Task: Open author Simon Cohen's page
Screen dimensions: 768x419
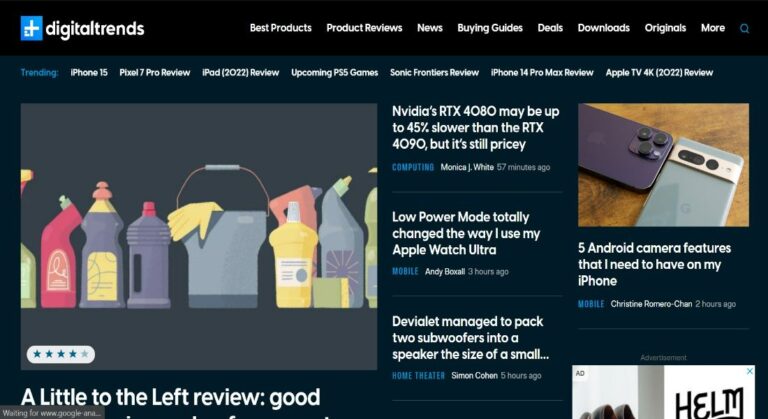Action: pos(474,375)
